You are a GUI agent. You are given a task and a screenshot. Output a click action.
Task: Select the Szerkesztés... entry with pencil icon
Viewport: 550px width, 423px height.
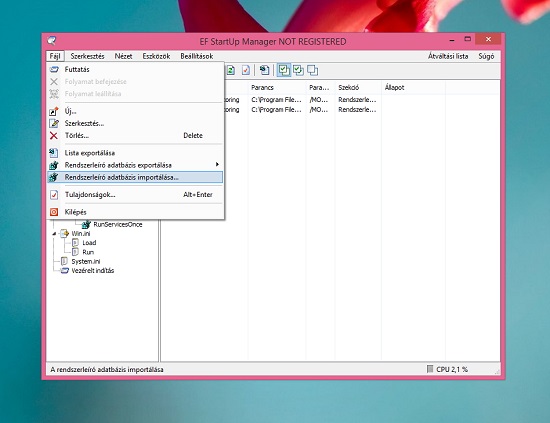(135, 123)
